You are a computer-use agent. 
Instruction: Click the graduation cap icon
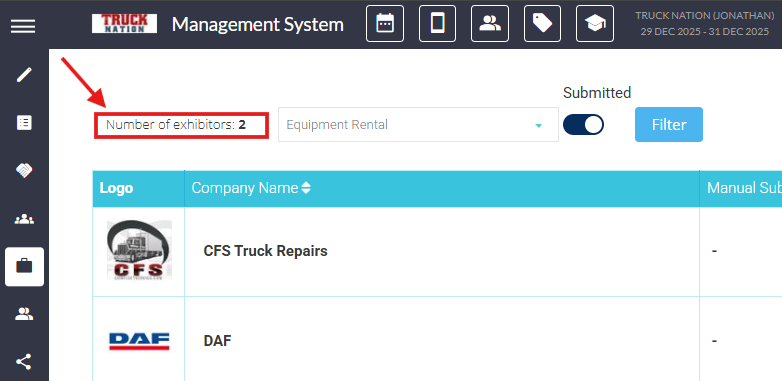click(595, 23)
